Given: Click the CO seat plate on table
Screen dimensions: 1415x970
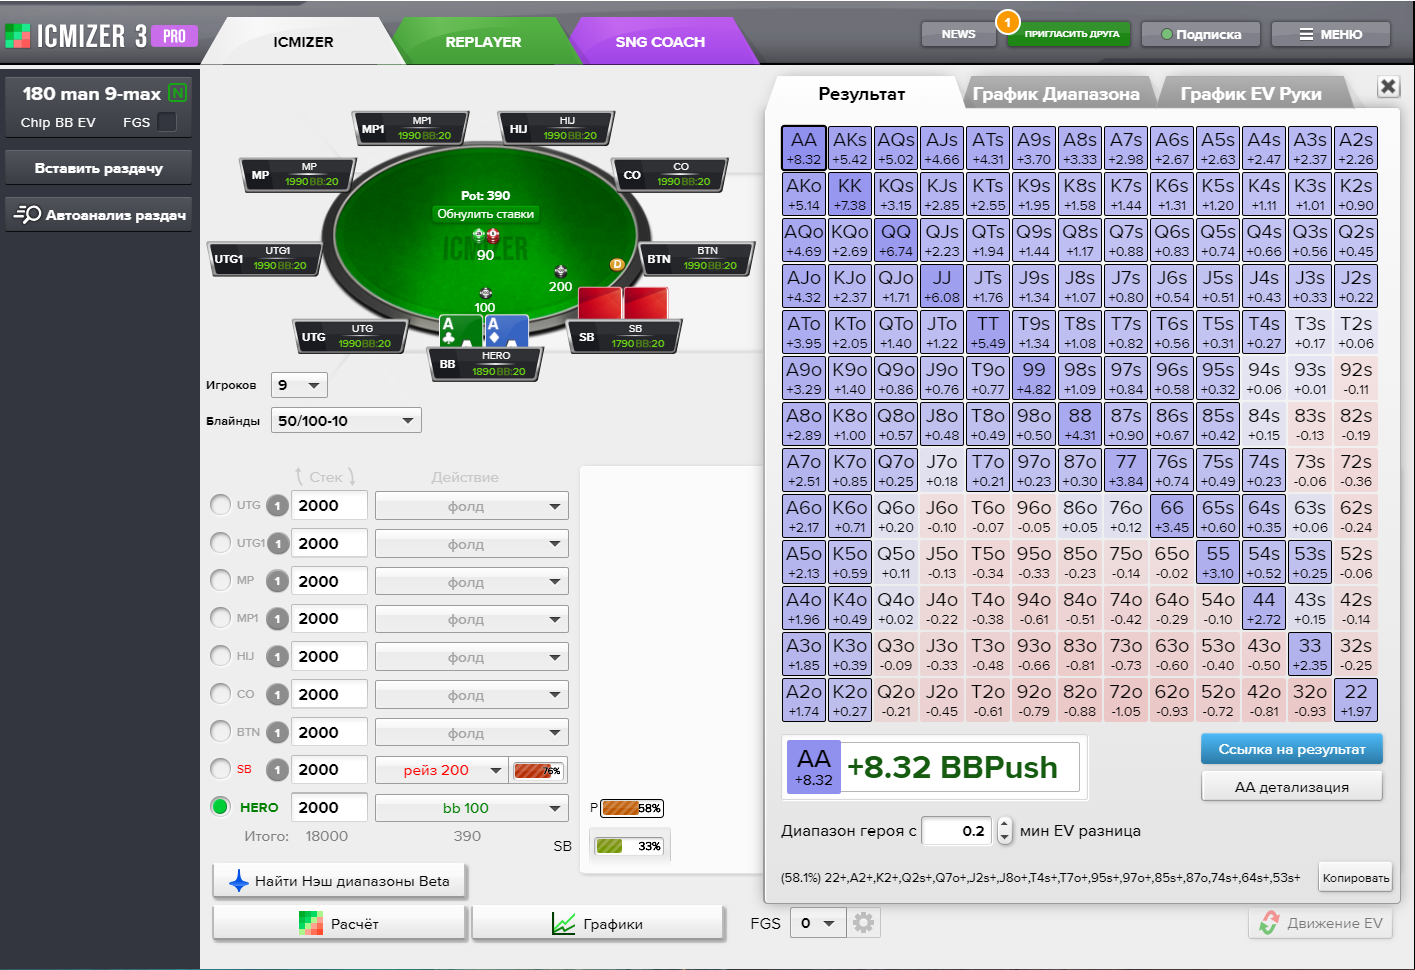Looking at the screenshot, I should click(669, 174).
